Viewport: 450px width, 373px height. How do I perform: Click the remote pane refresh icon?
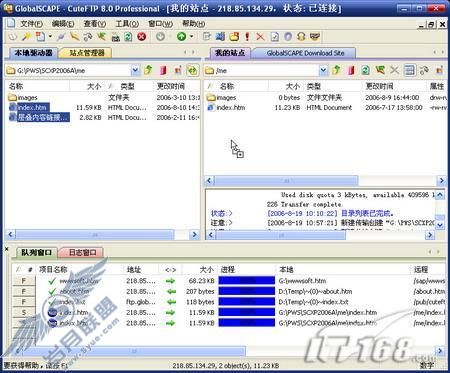[365, 70]
